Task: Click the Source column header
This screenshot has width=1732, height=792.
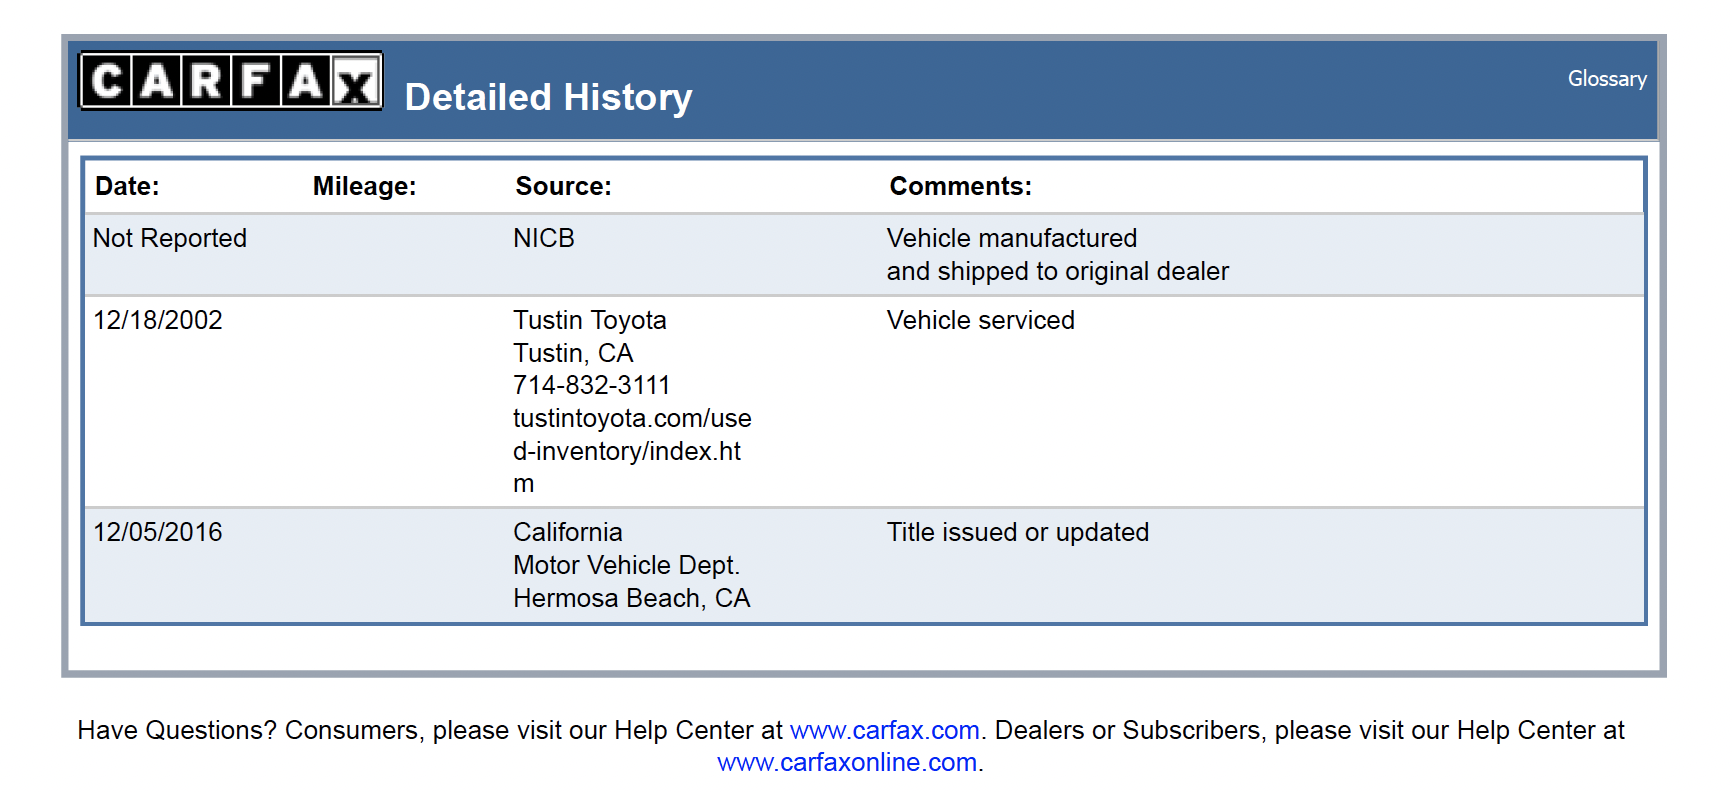Action: coord(563,186)
